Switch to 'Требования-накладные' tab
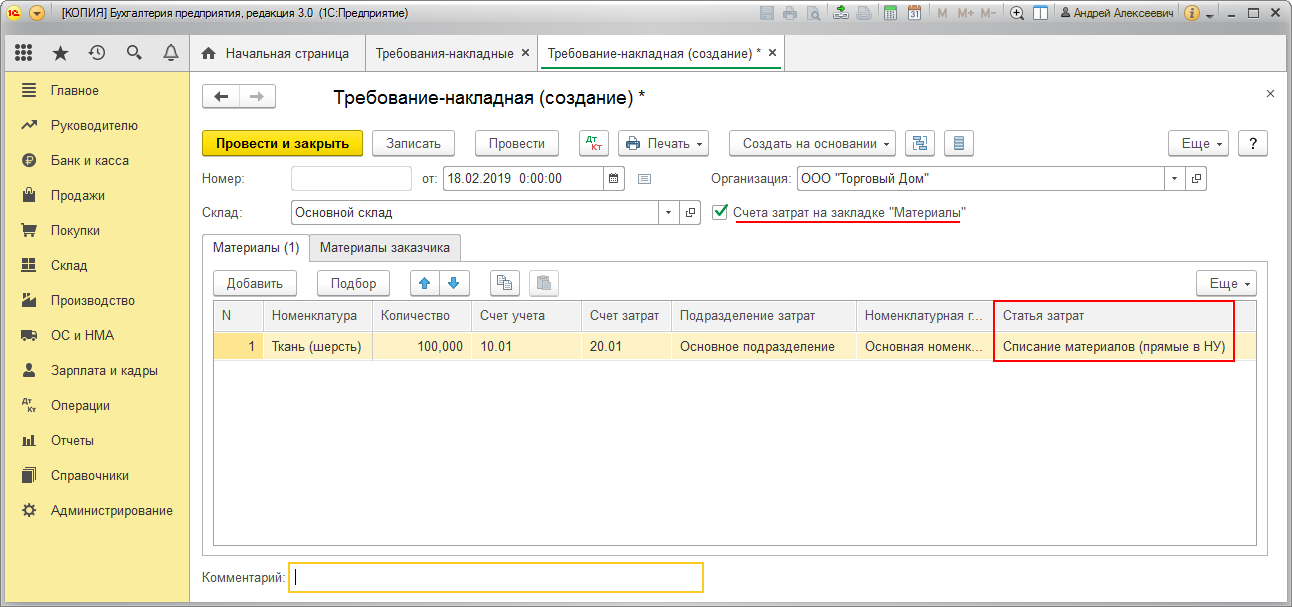Image resolution: width=1292 pixels, height=607 pixels. (x=444, y=53)
